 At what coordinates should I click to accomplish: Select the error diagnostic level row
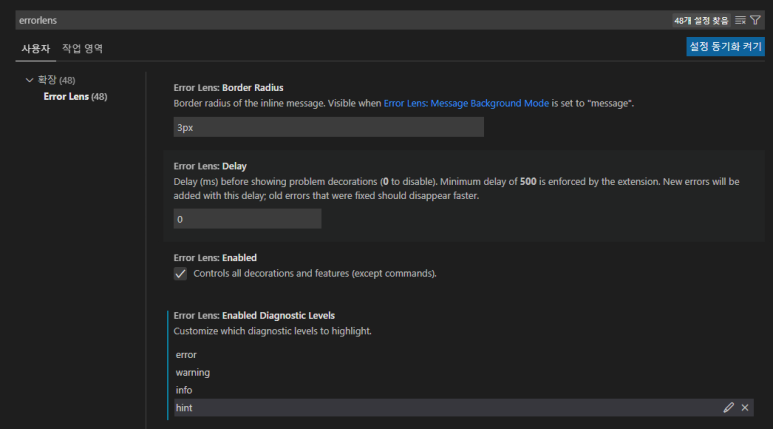463,355
